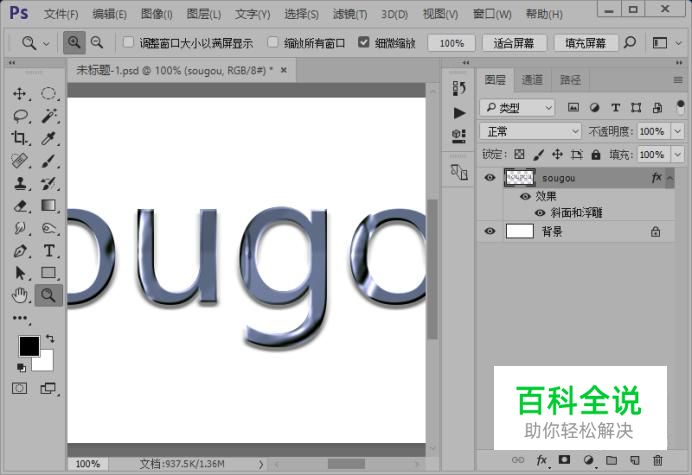This screenshot has height=475, width=692.
Task: Switch to the Channels tab
Action: point(532,80)
